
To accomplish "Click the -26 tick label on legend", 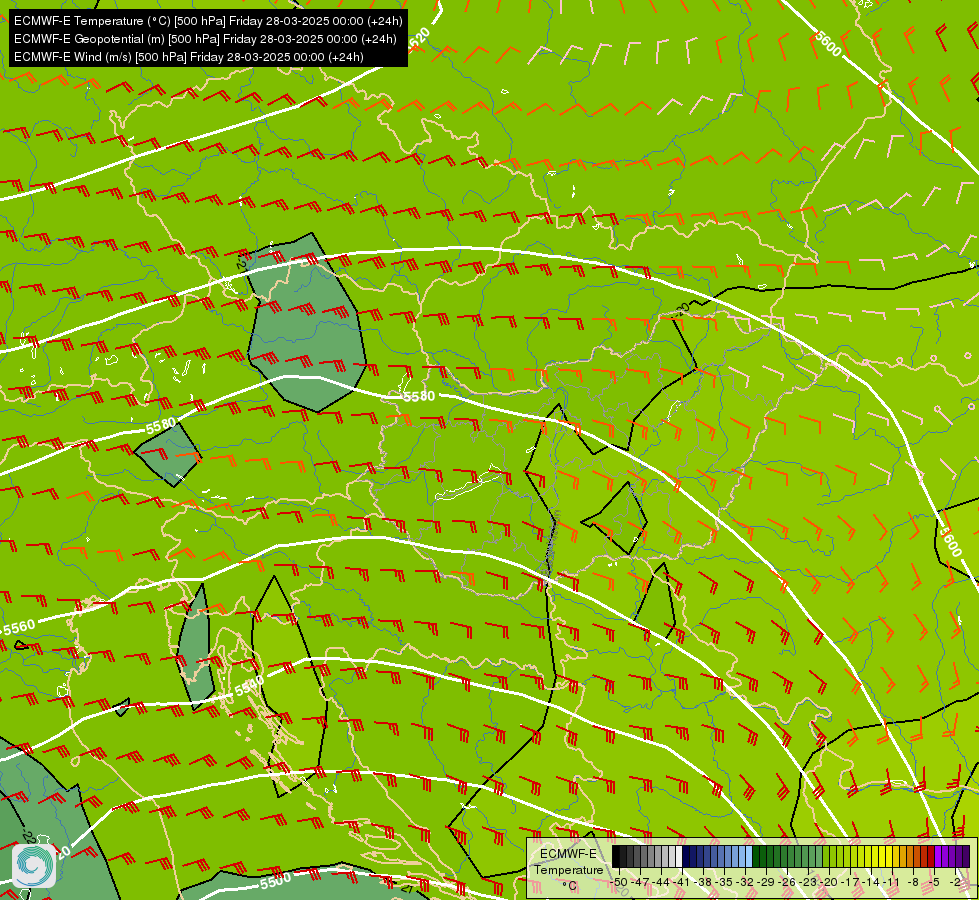I will pyautogui.click(x=787, y=882).
